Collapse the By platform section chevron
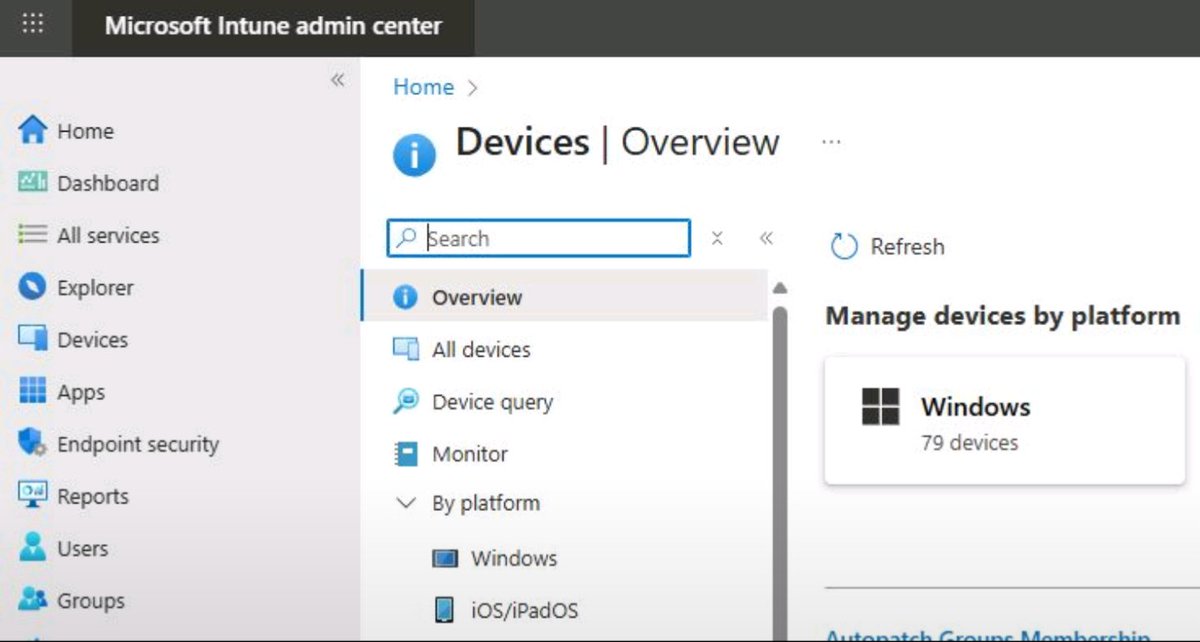 [x=406, y=503]
